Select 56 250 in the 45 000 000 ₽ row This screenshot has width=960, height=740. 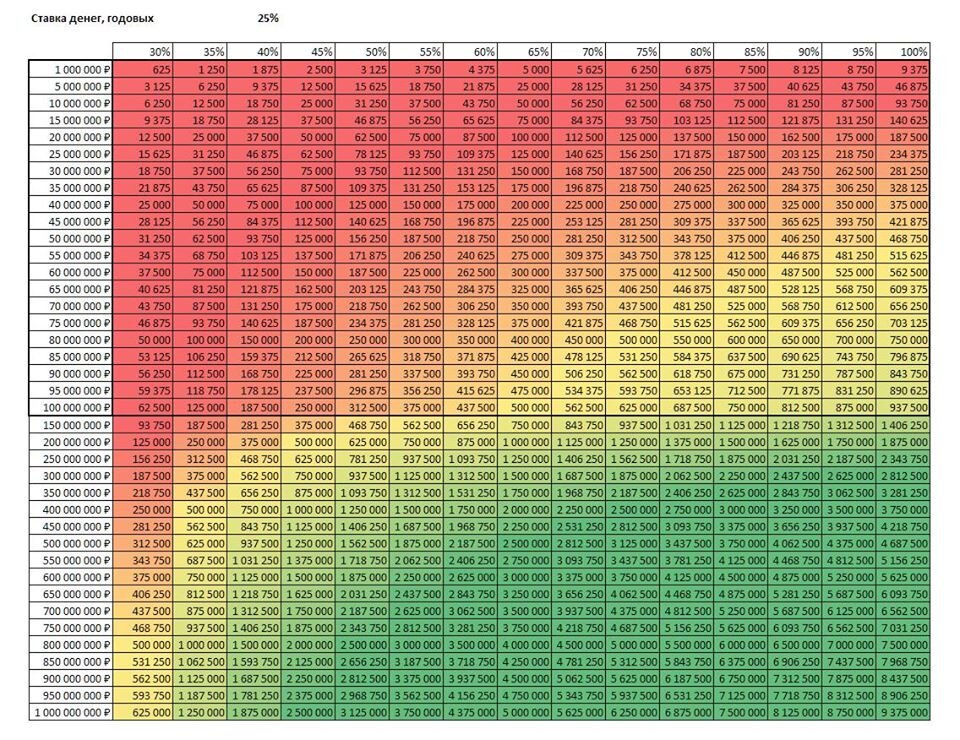200,222
